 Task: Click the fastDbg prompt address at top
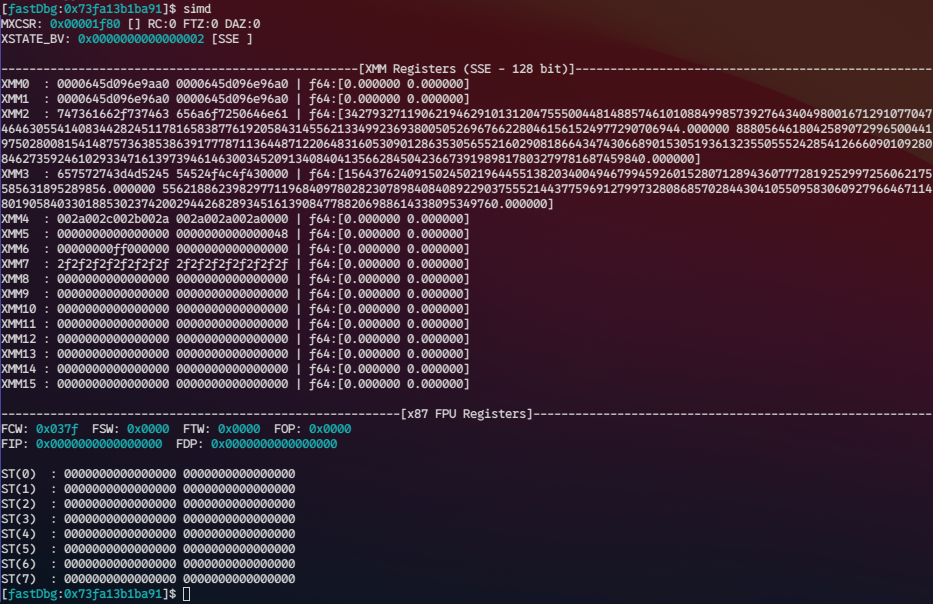(113, 9)
